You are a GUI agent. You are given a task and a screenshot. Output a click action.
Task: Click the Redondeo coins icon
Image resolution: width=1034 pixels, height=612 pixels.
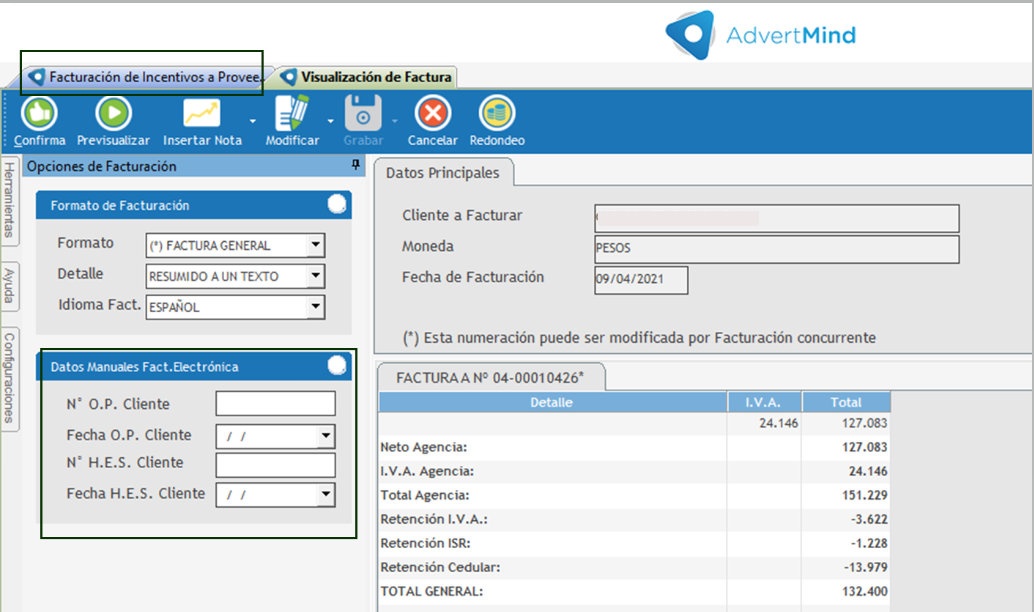pyautogui.click(x=497, y=113)
